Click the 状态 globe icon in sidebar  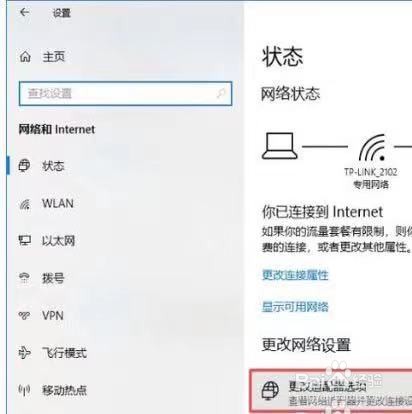coord(24,166)
